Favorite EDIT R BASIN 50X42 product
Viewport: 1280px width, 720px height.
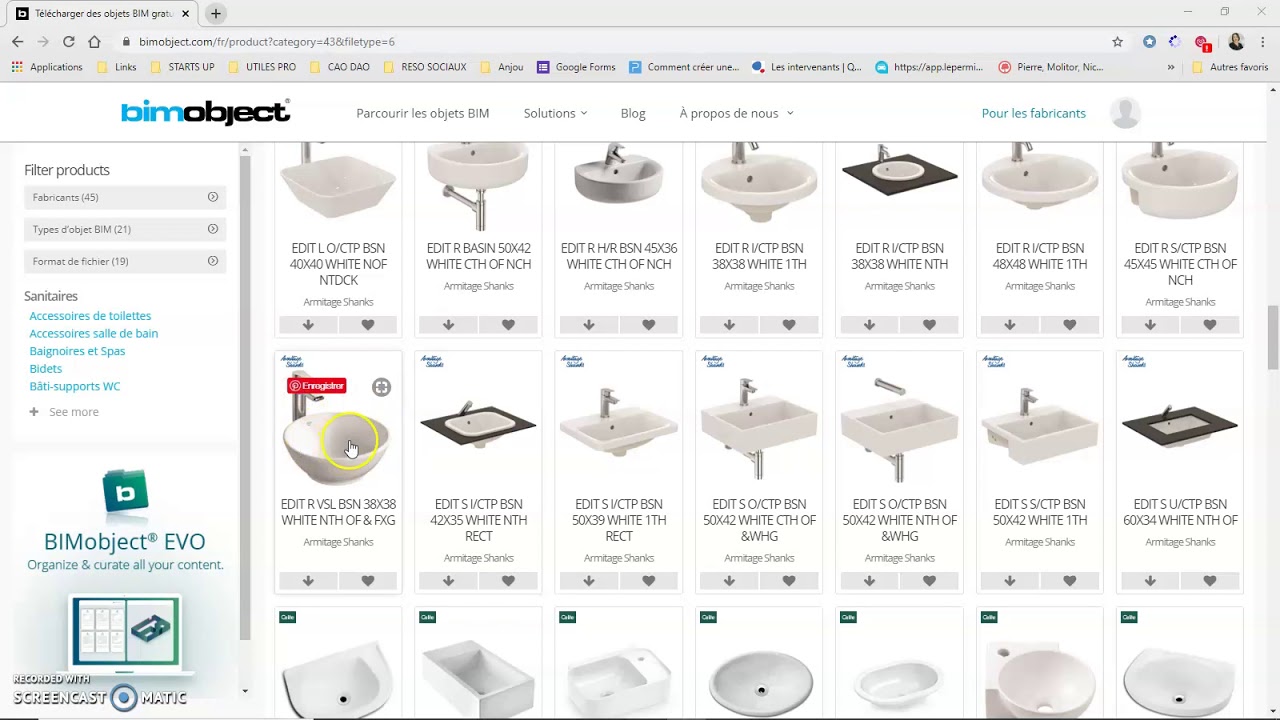click(508, 325)
